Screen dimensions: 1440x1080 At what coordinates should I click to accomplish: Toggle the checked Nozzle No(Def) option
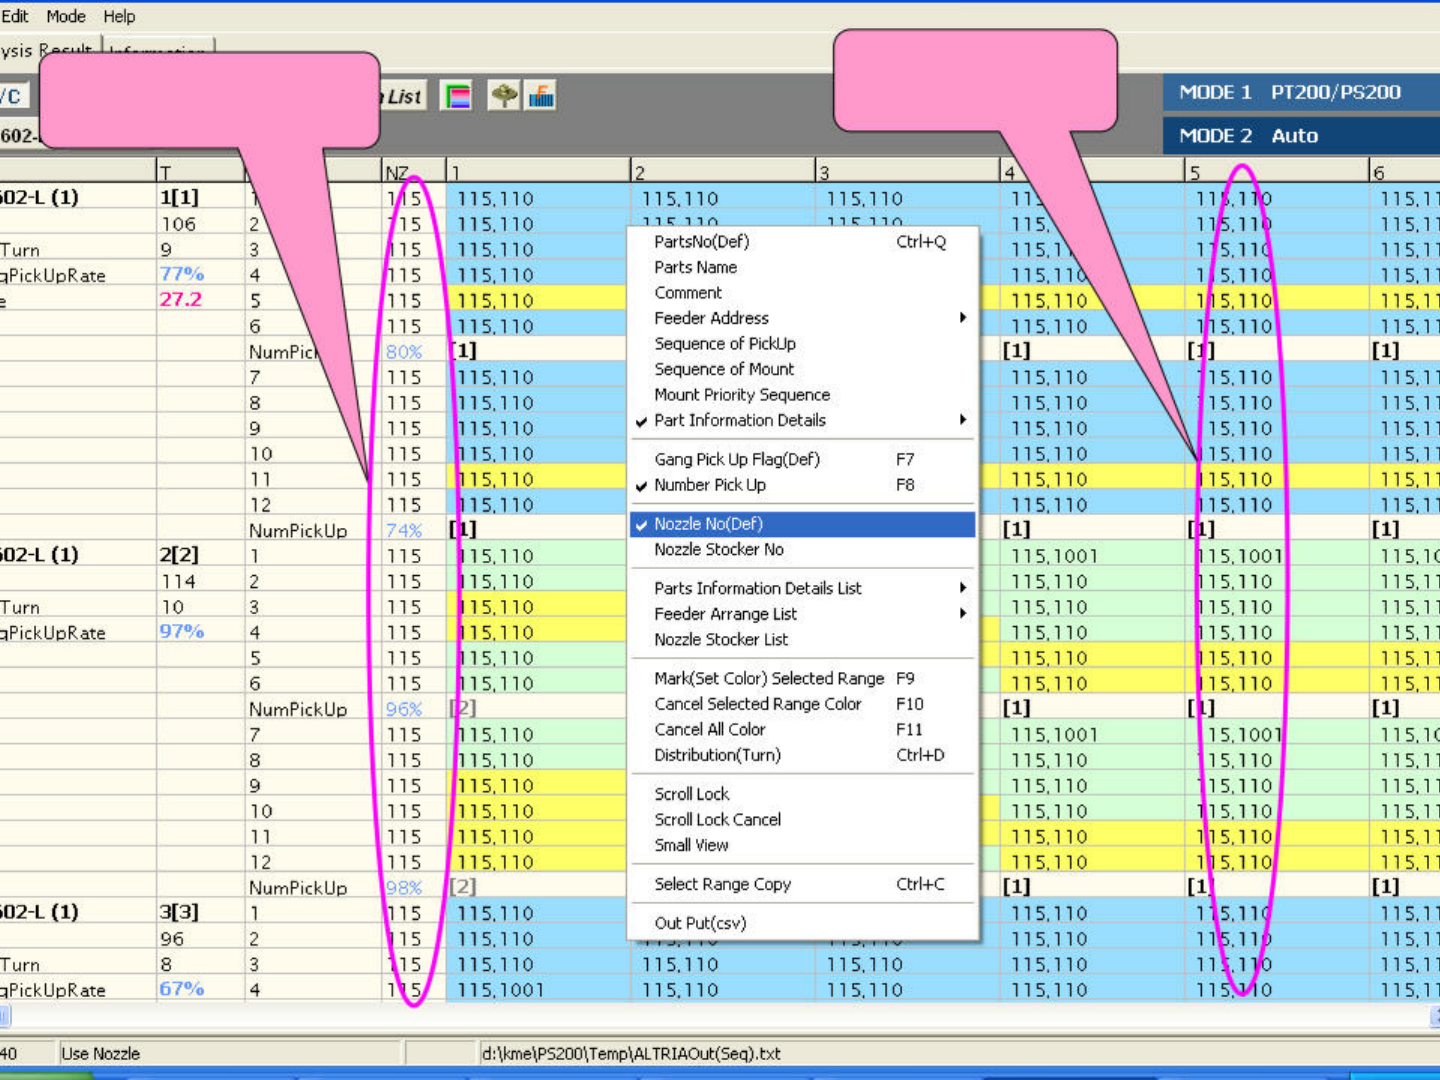coord(707,524)
